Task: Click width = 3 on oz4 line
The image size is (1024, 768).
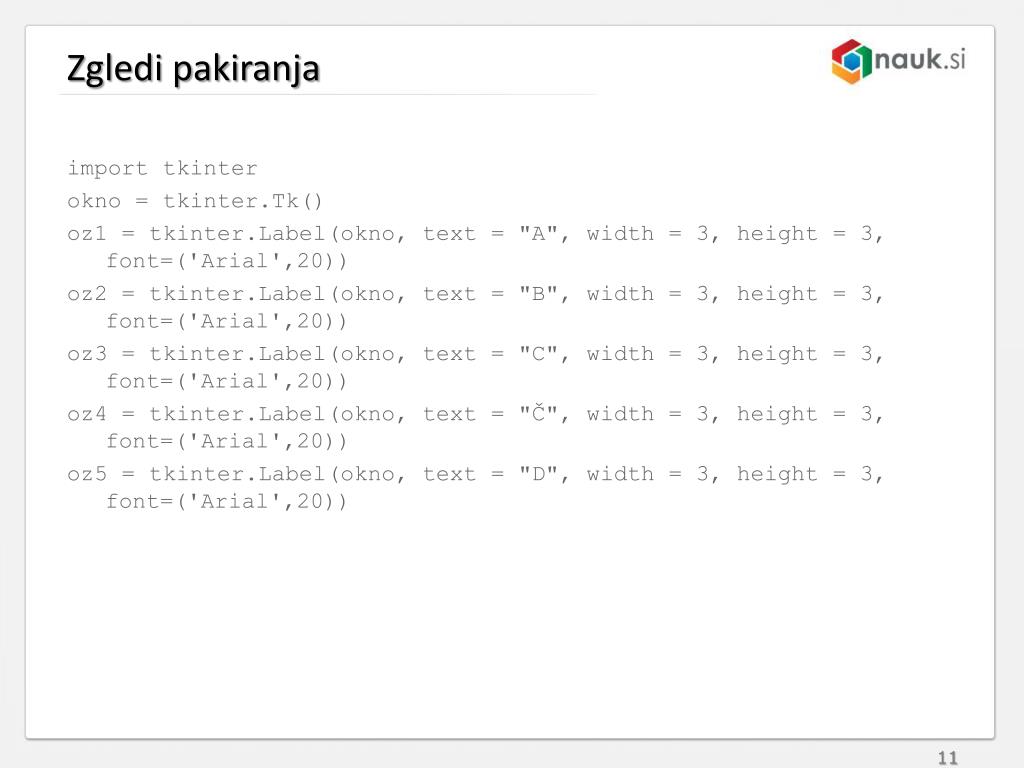Action: (x=648, y=414)
